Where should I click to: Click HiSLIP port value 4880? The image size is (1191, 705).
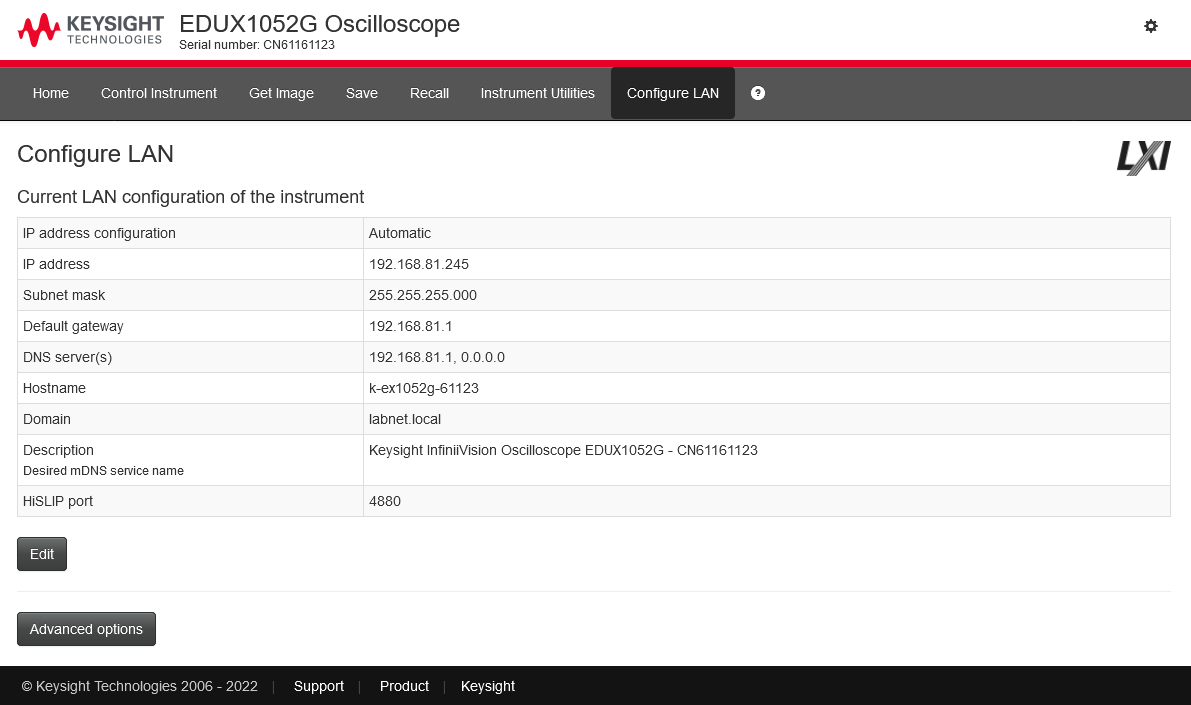click(384, 501)
